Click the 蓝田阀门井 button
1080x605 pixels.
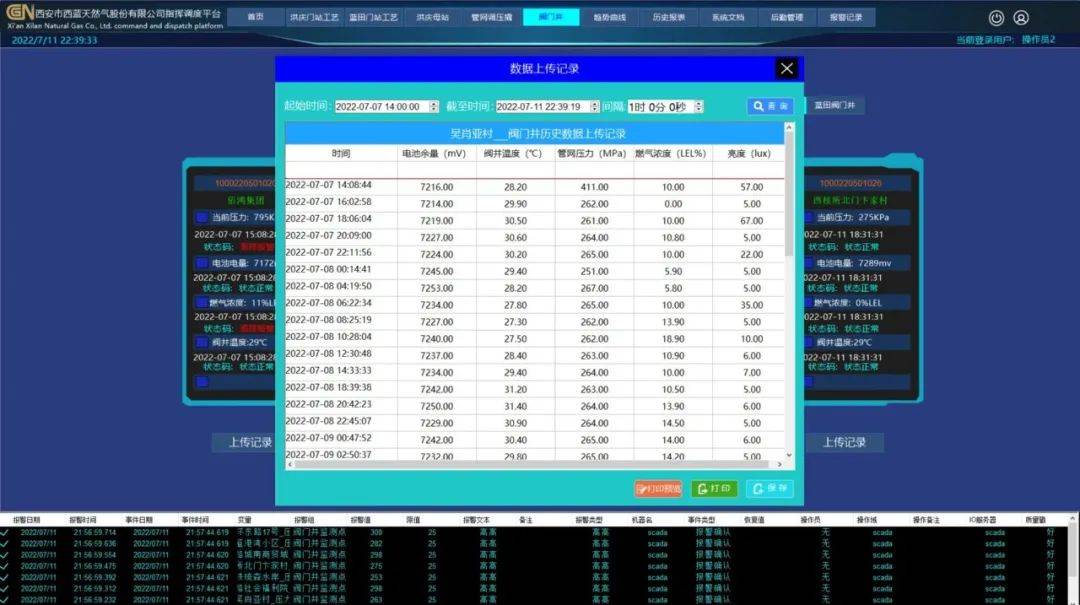tap(834, 105)
